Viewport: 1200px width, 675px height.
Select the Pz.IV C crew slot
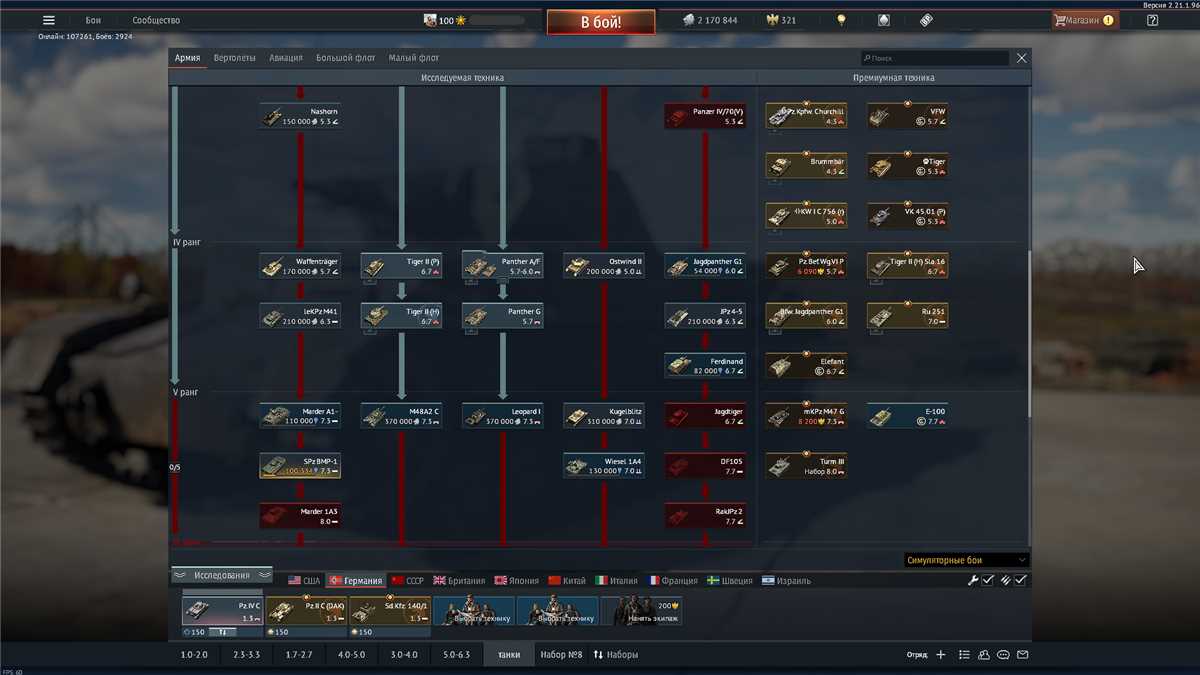[x=222, y=610]
